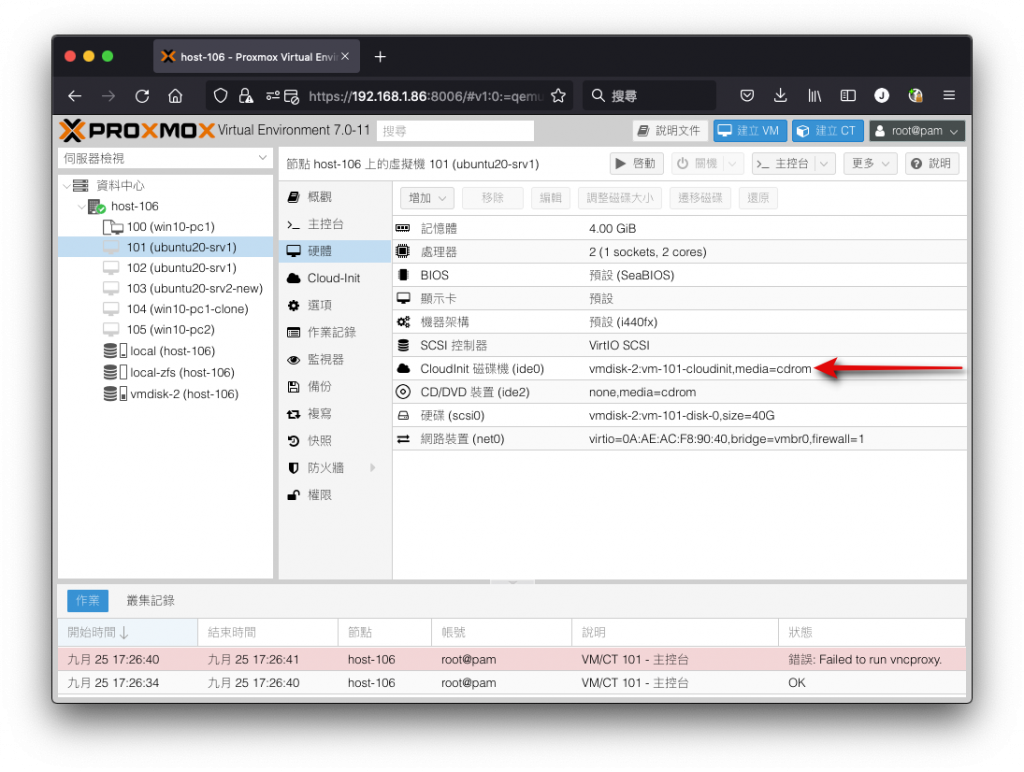Select VM 103 (ubuntu20-srv2-new)
Viewport: 1024px width, 772px height.
coord(195,288)
